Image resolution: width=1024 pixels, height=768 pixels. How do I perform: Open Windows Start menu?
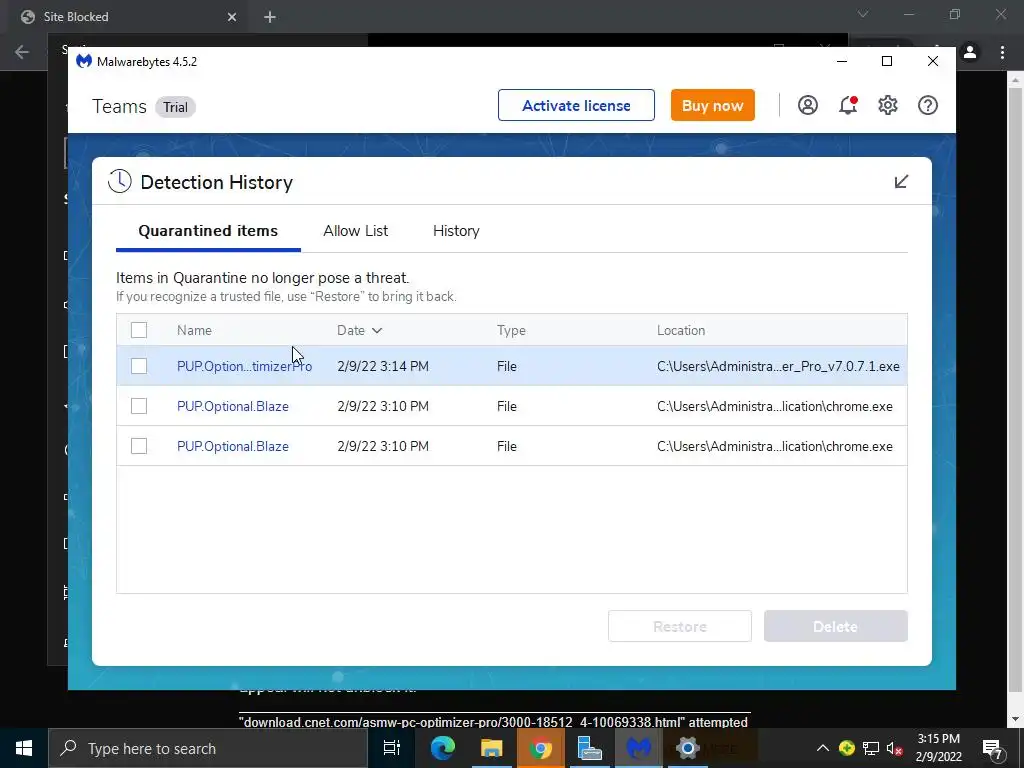click(x=24, y=748)
